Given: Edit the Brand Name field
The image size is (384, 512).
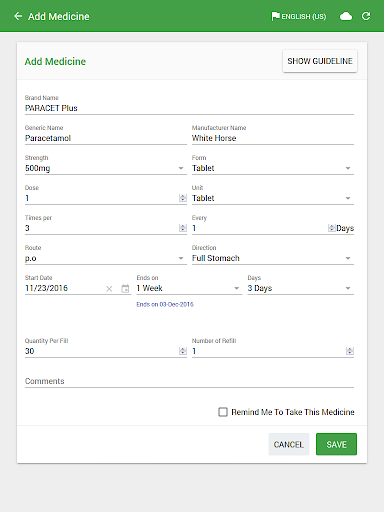Looking at the screenshot, I should (189, 108).
